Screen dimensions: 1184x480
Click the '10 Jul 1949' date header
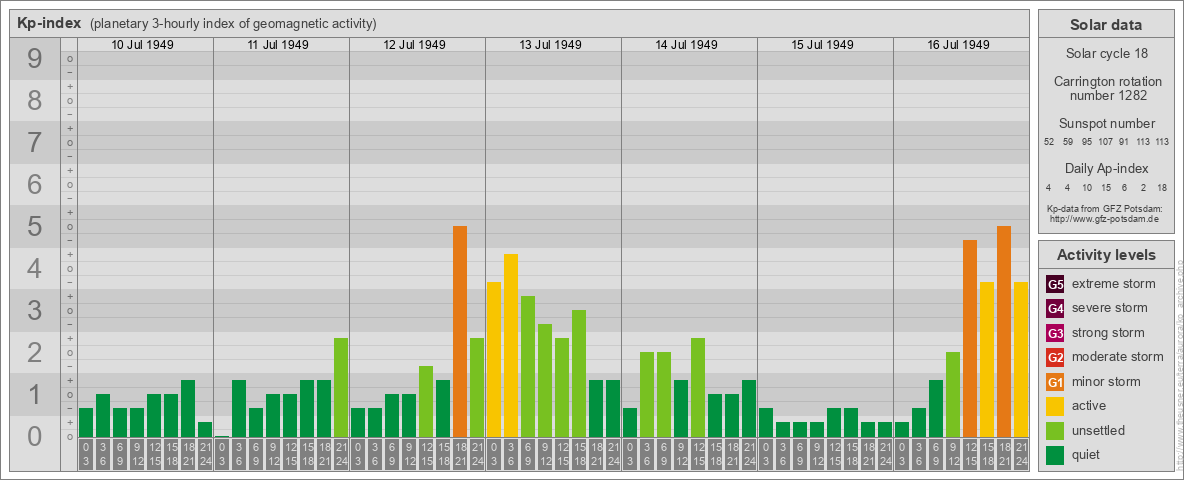(143, 45)
